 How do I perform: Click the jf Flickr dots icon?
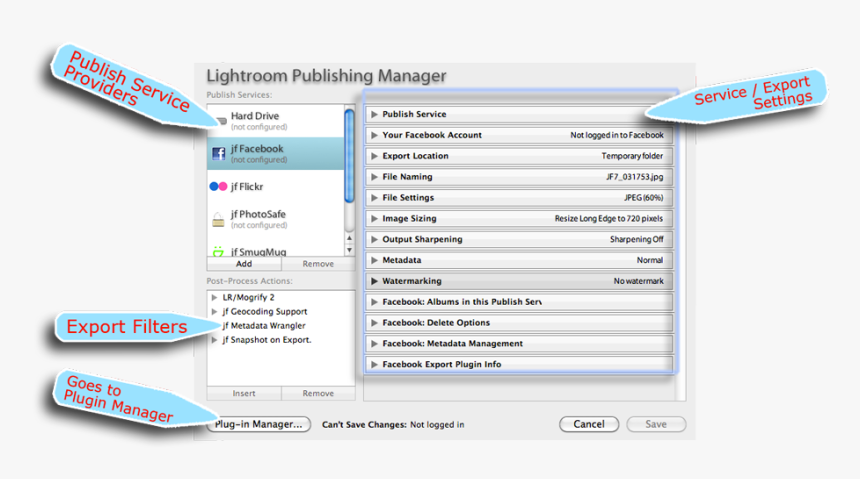(218, 187)
